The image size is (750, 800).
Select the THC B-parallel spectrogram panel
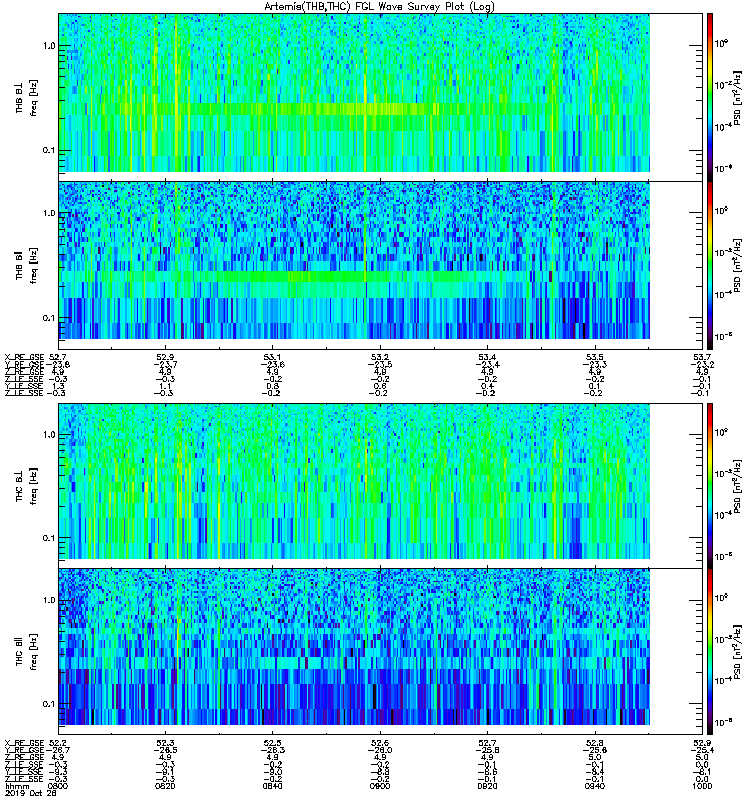(354, 646)
